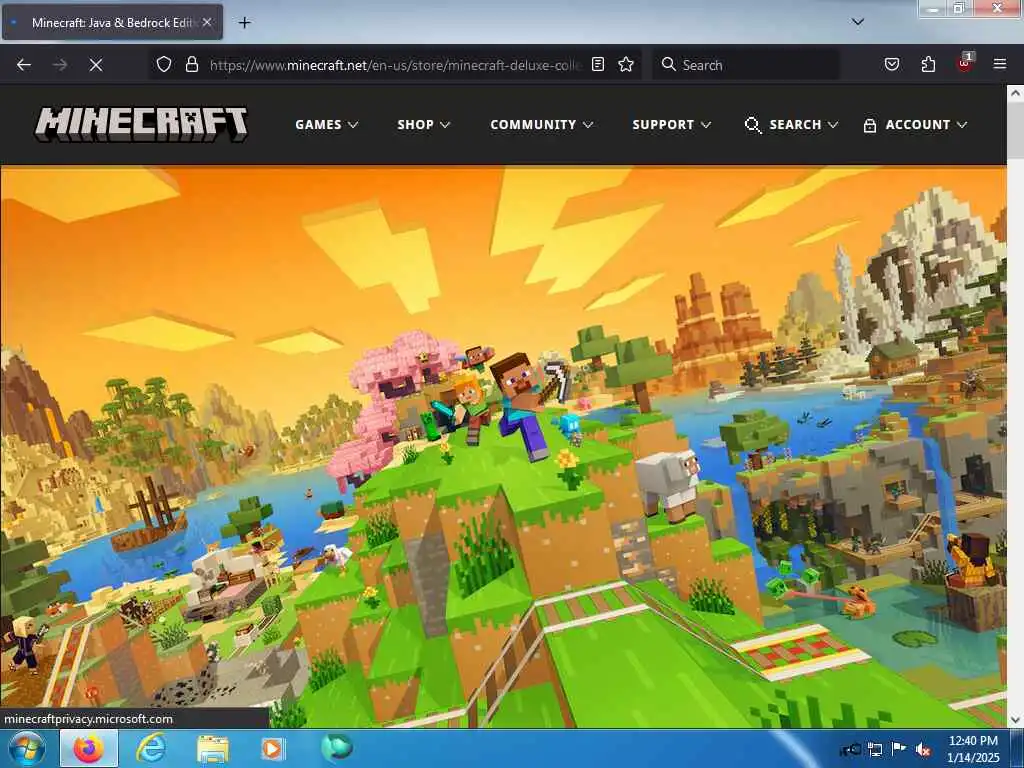Open the Windows Start button
Viewport: 1024px width, 768px height.
coord(27,748)
